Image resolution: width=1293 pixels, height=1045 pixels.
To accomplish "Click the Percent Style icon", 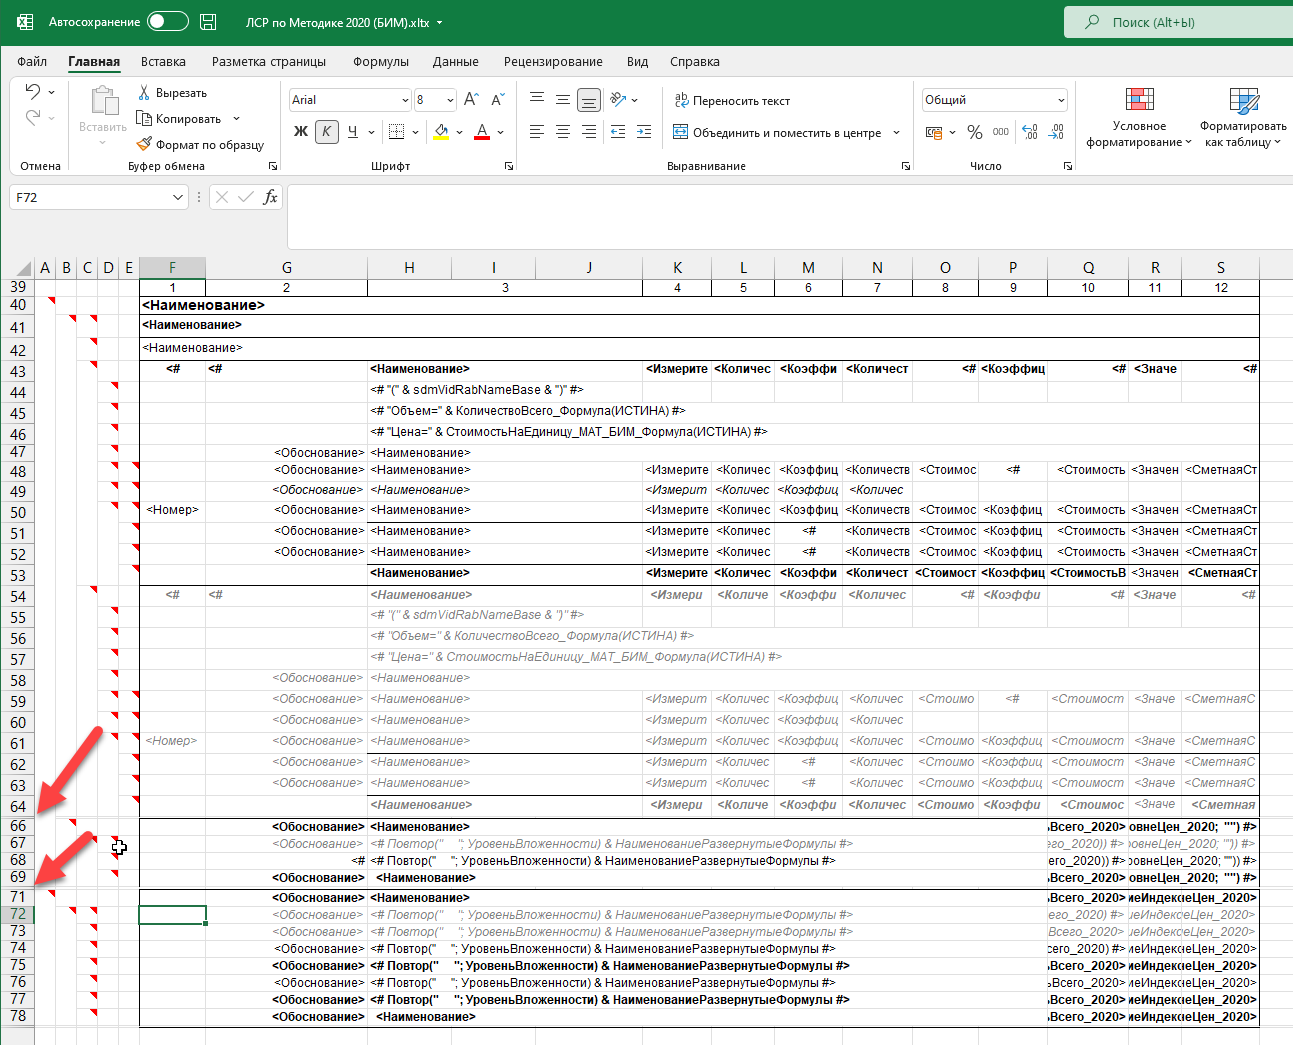I will (x=974, y=132).
